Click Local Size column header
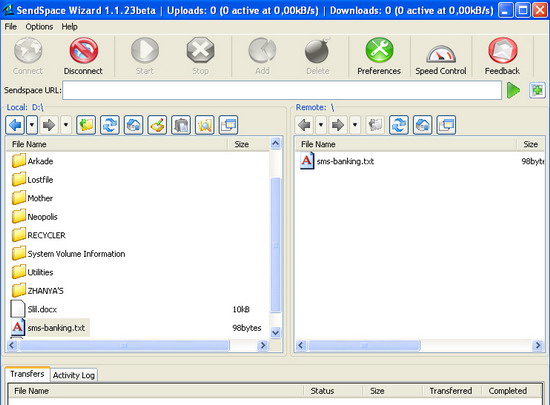The height and width of the screenshot is (405, 550). pos(249,144)
